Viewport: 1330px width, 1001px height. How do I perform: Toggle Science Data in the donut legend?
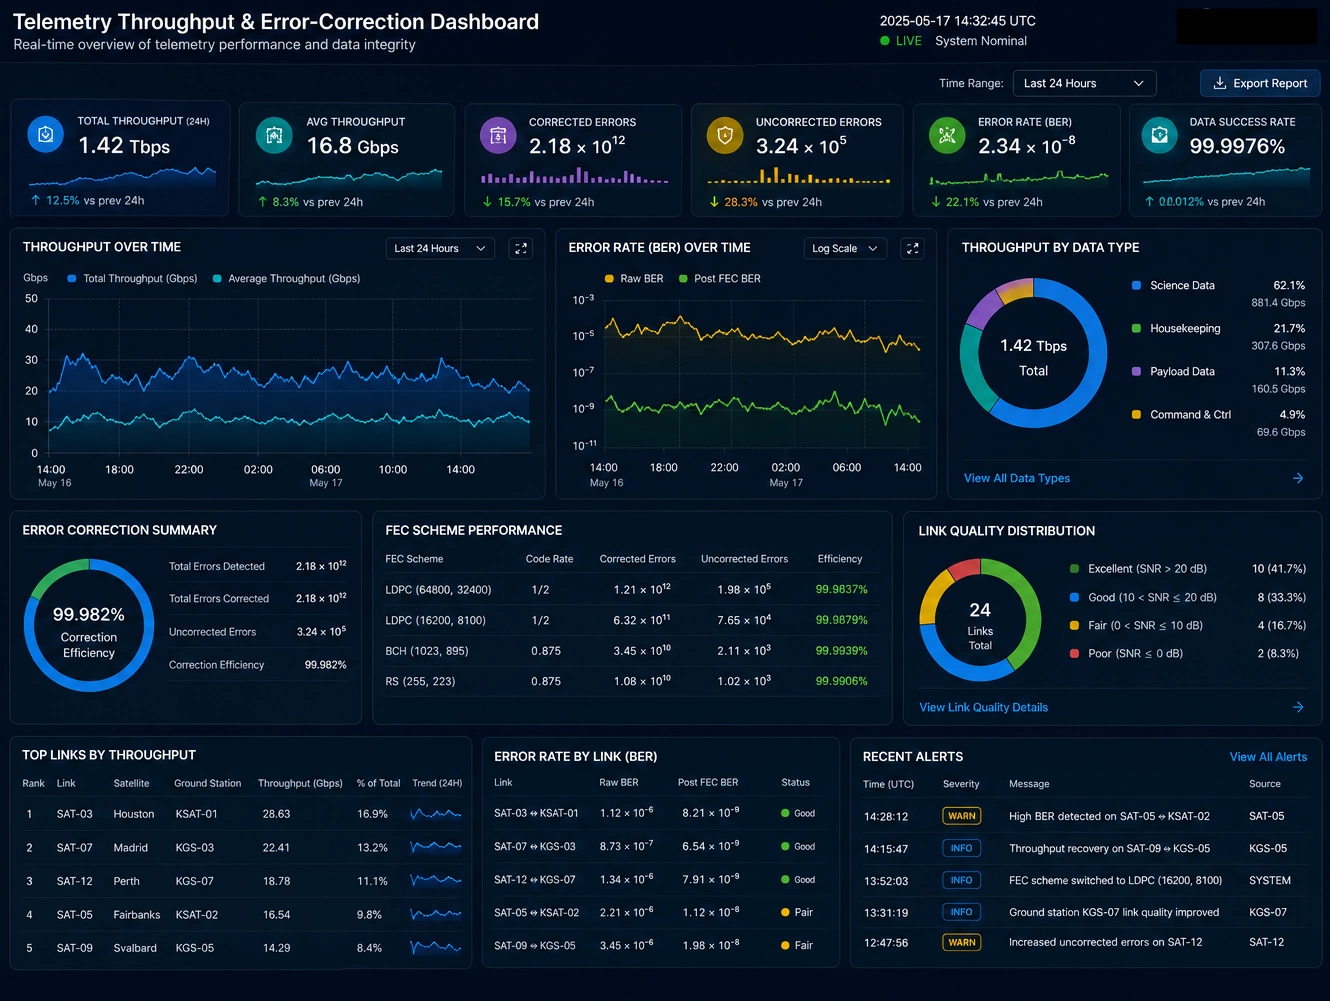[1173, 285]
